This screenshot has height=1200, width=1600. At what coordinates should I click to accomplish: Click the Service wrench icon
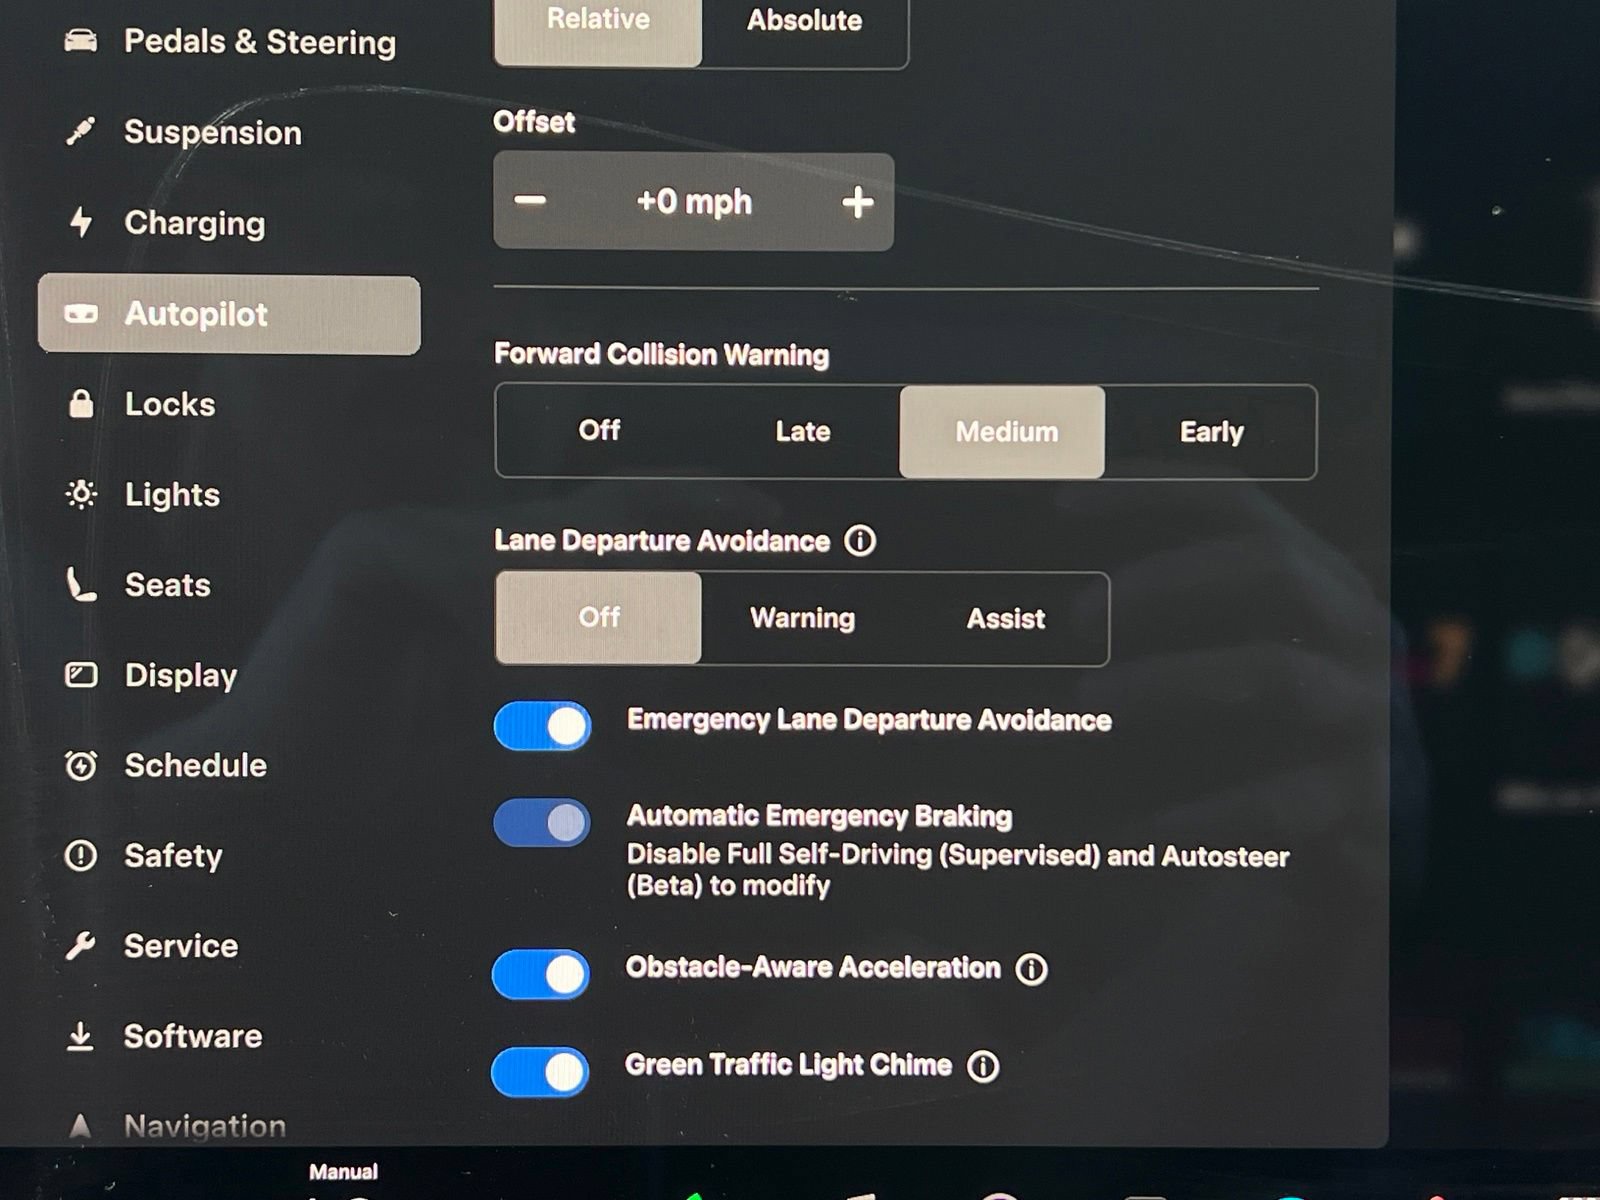pos(81,945)
